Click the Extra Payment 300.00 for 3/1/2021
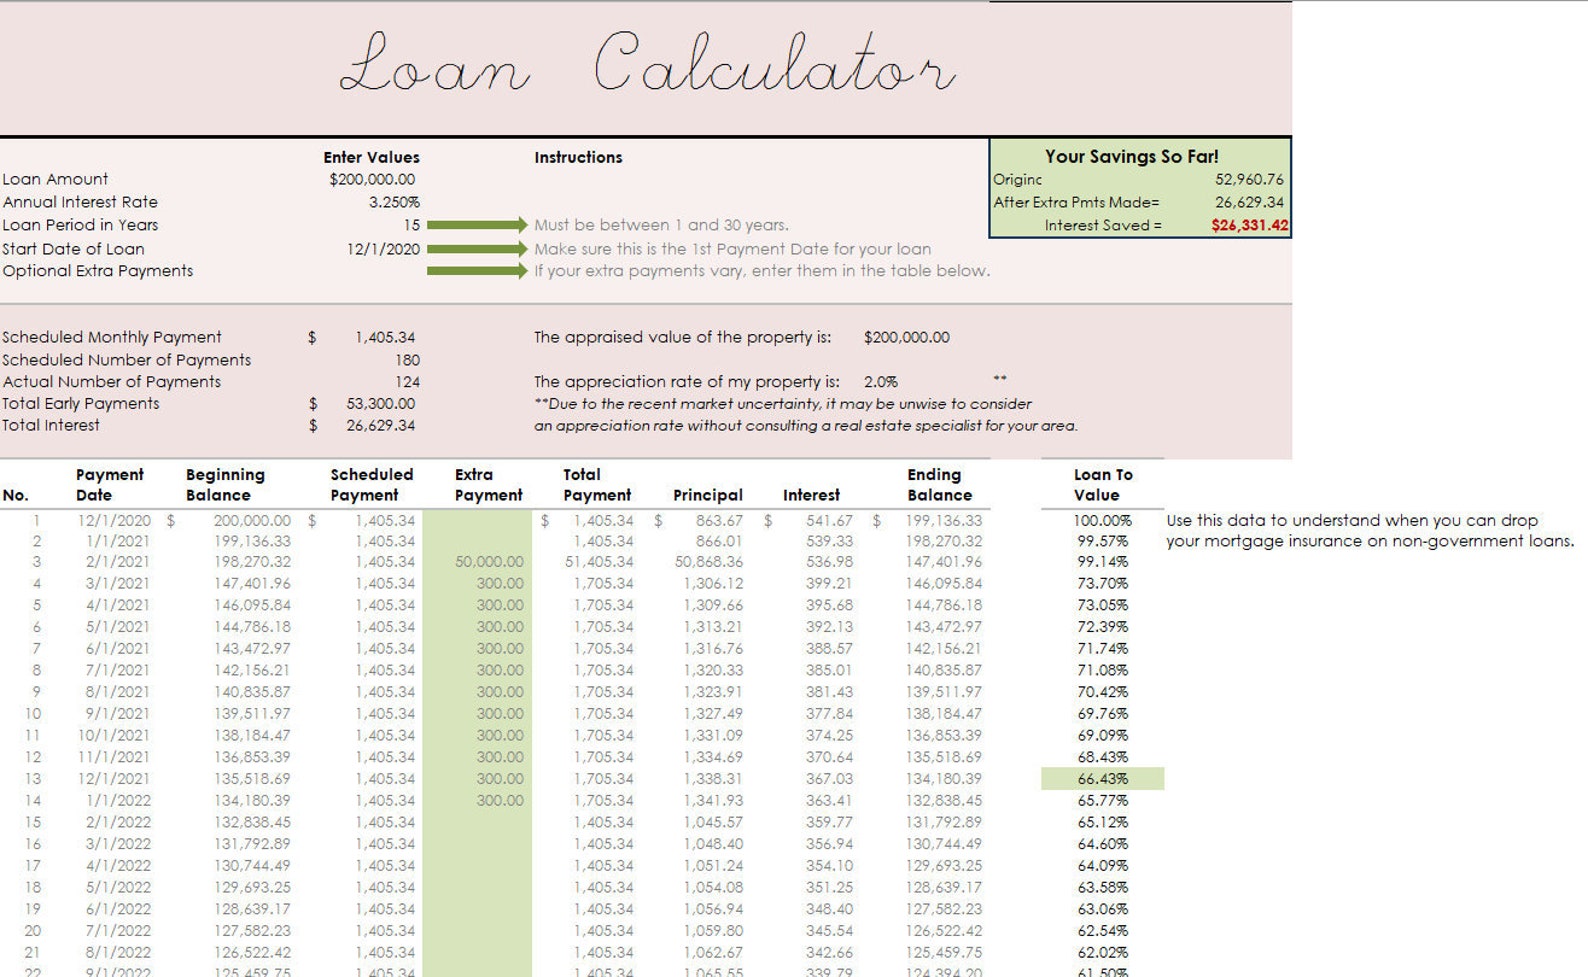Image resolution: width=1588 pixels, height=977 pixels. pos(500,583)
